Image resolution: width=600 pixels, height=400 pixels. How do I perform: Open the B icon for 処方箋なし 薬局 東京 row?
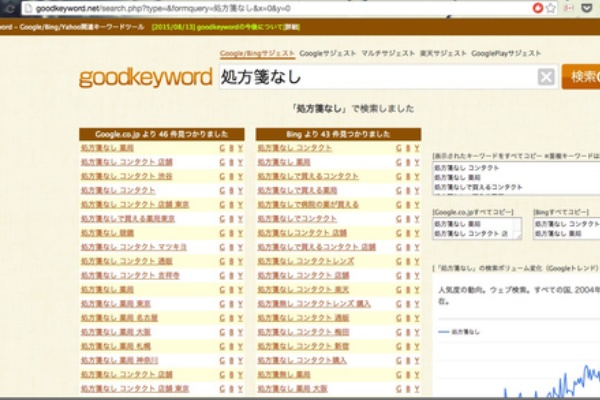pyautogui.click(x=231, y=304)
